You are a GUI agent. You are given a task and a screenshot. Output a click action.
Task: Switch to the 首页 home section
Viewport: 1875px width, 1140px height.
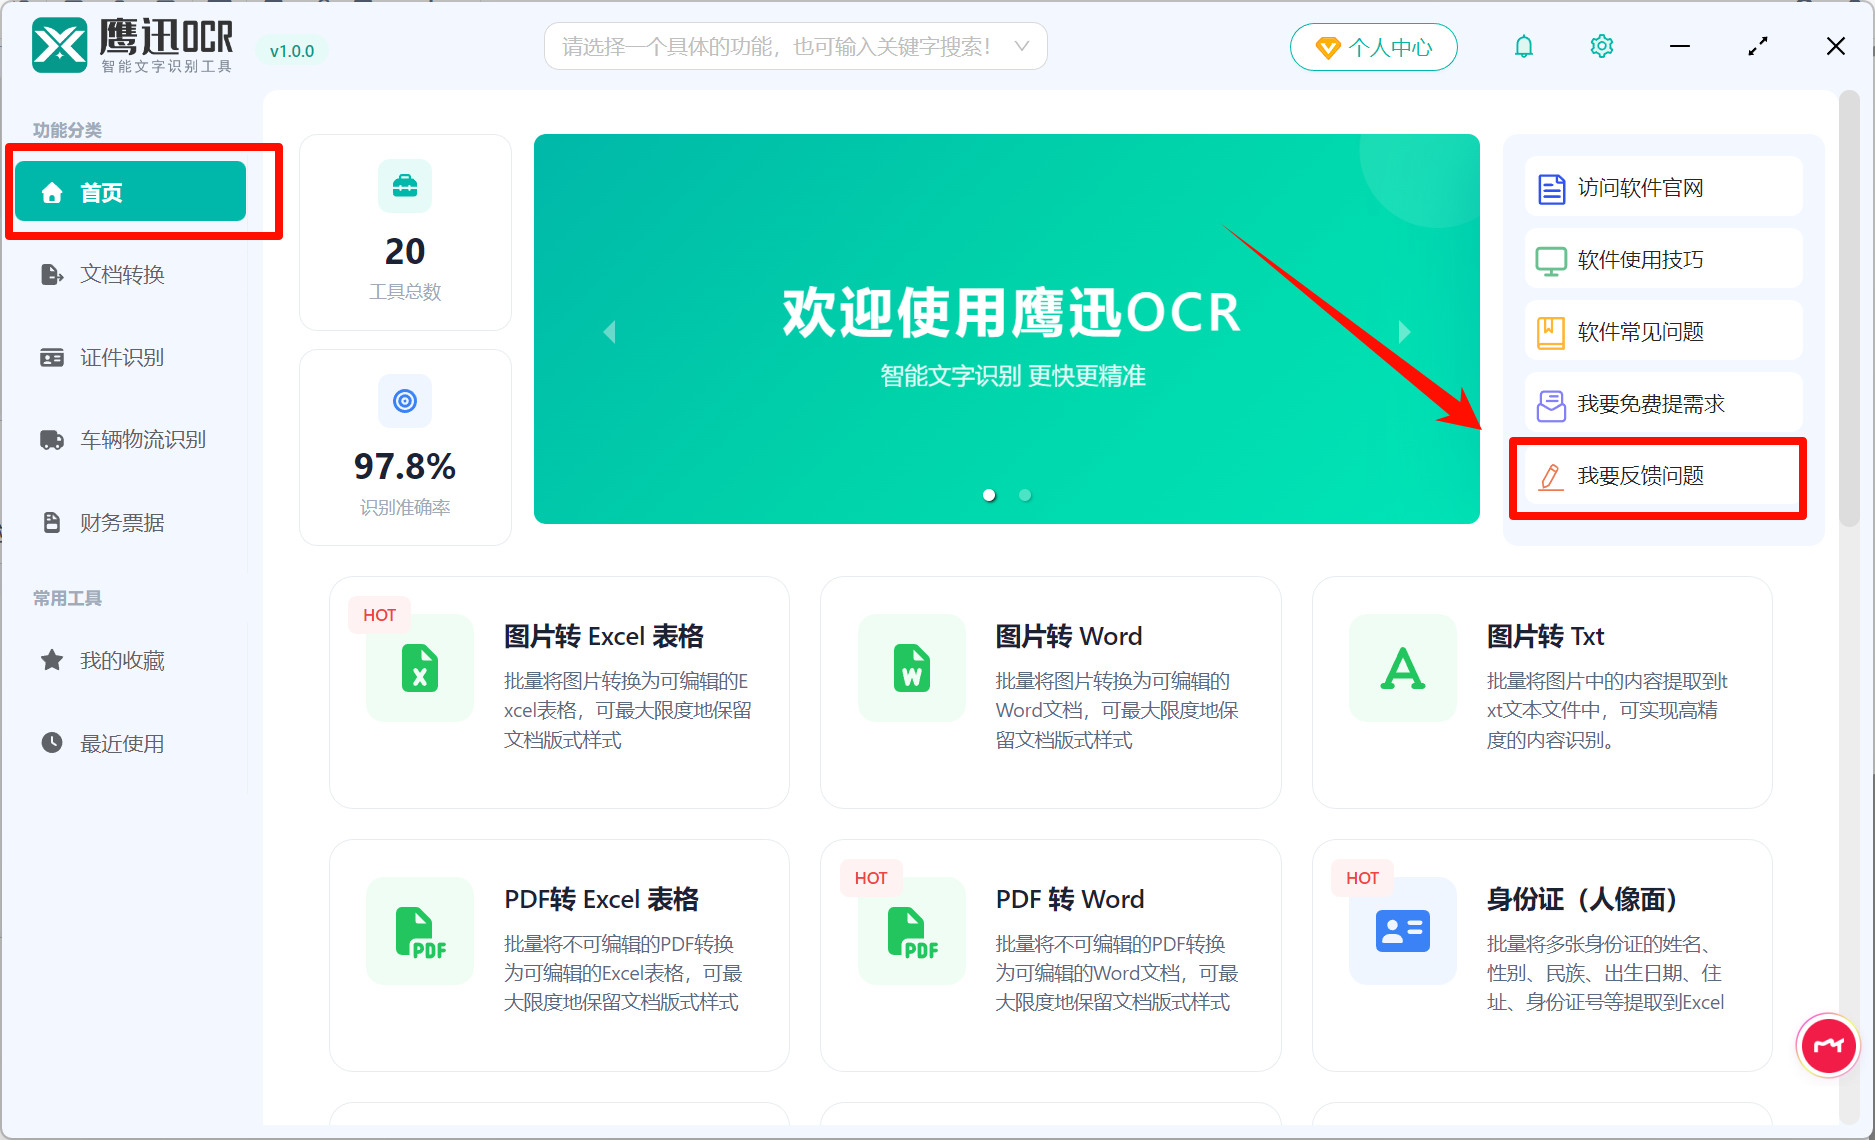[x=130, y=191]
